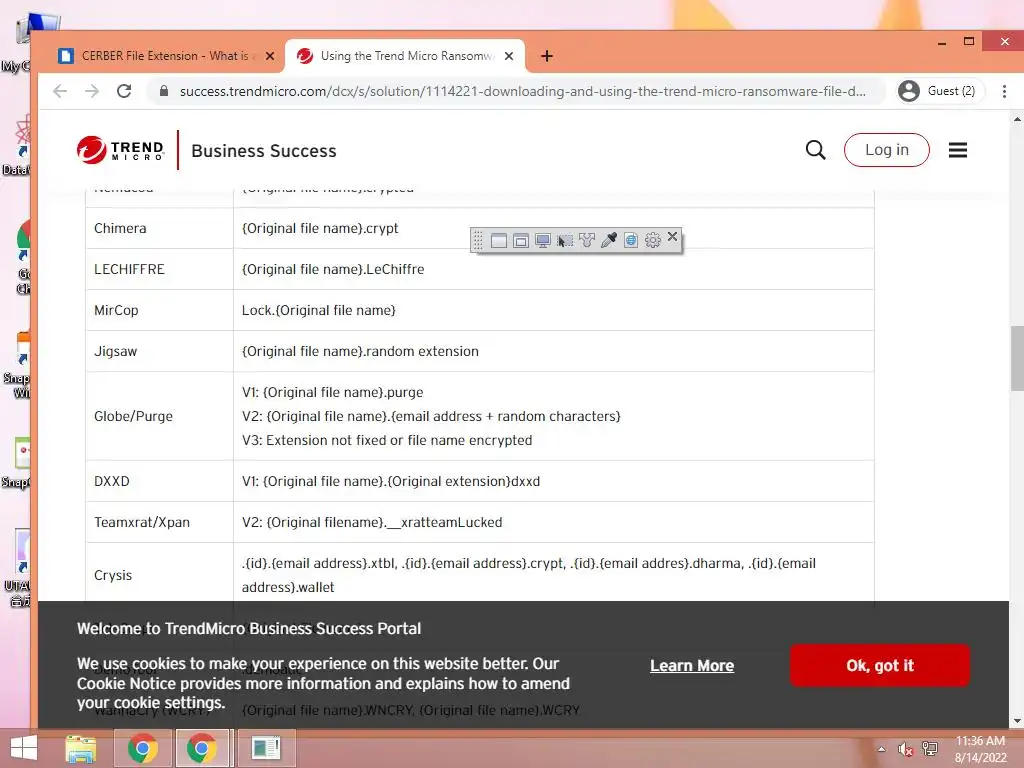Click the DXXD table cell
Screen dimensions: 1024x768
pos(159,481)
